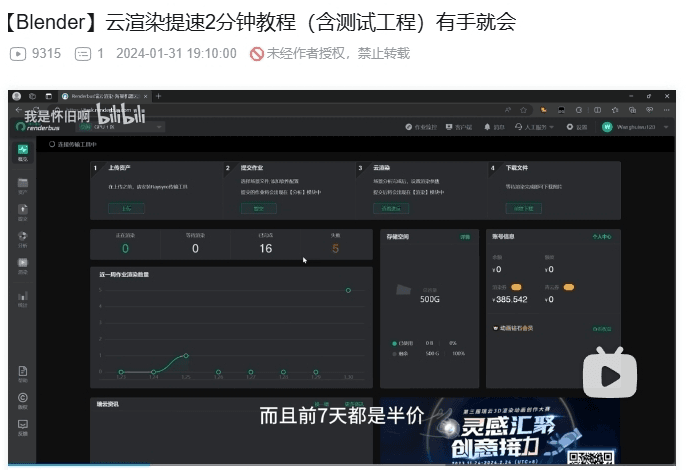Screen dimensions: 687x470
Task: Close the Renderbus browser tab
Action: pyautogui.click(x=145, y=96)
